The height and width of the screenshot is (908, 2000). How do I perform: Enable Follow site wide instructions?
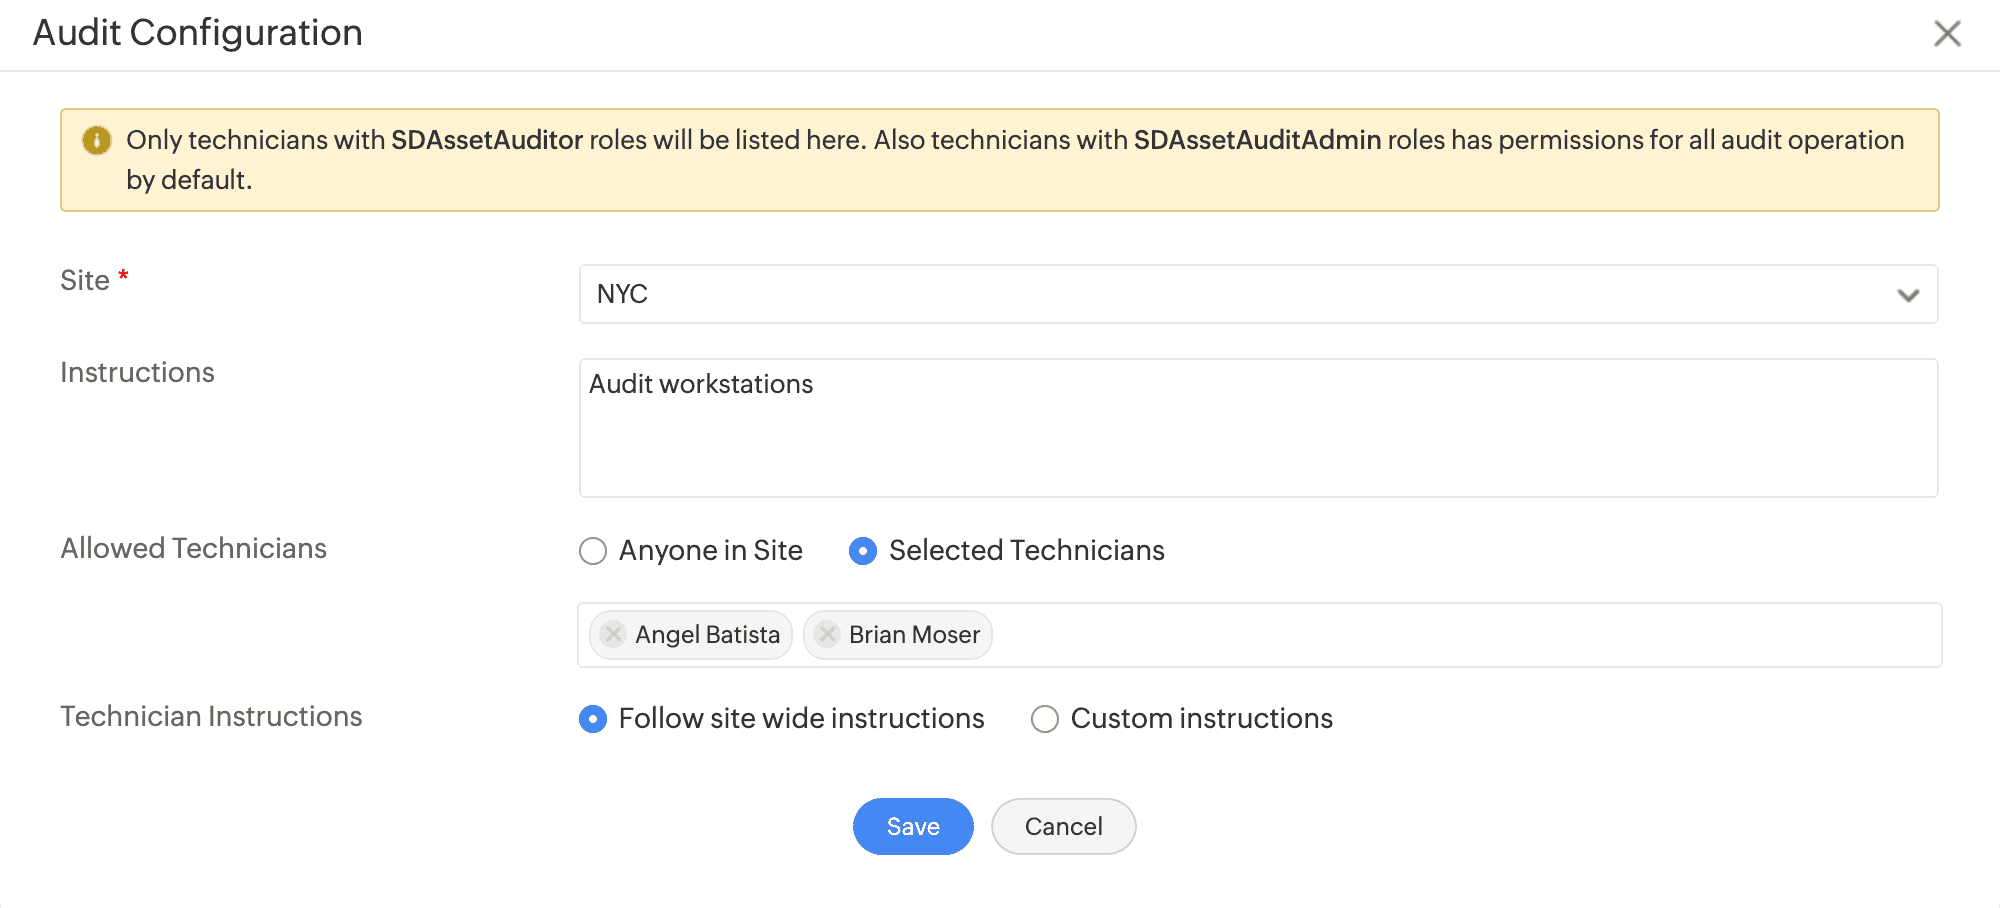tap(593, 719)
